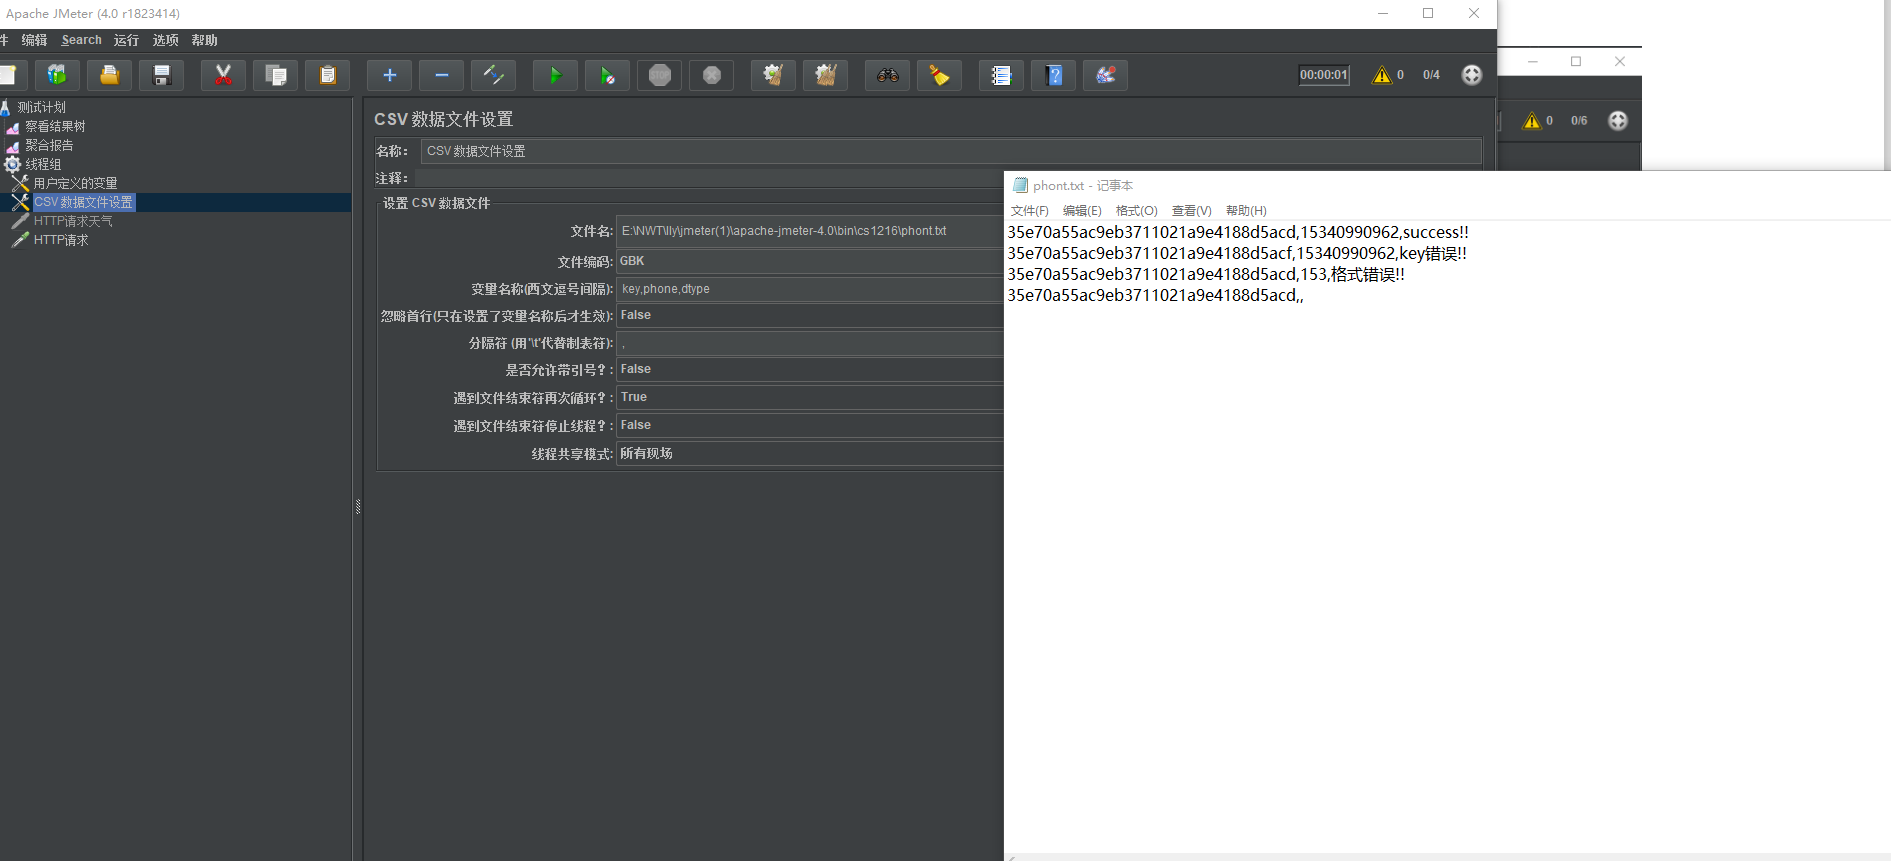
Task: Open the 运行 menu
Action: (x=126, y=40)
